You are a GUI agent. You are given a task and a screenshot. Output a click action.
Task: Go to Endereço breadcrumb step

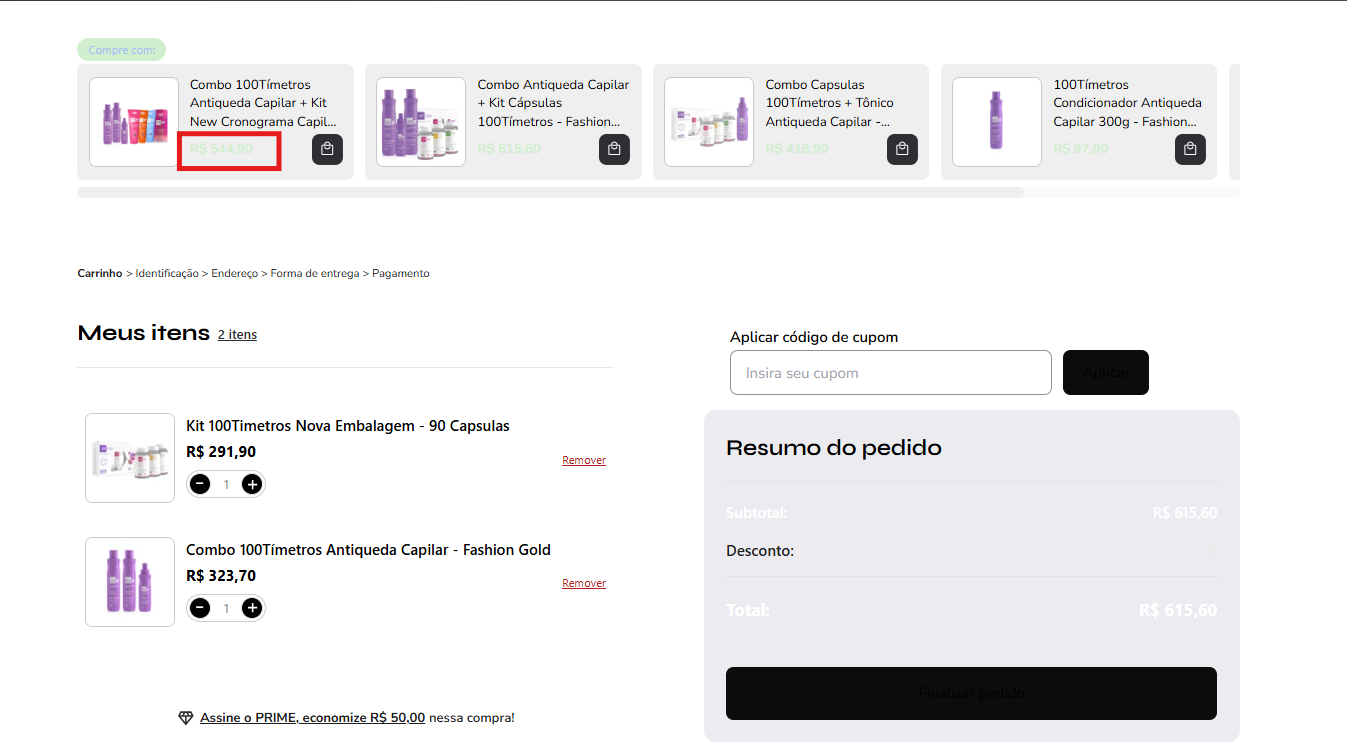[235, 273]
